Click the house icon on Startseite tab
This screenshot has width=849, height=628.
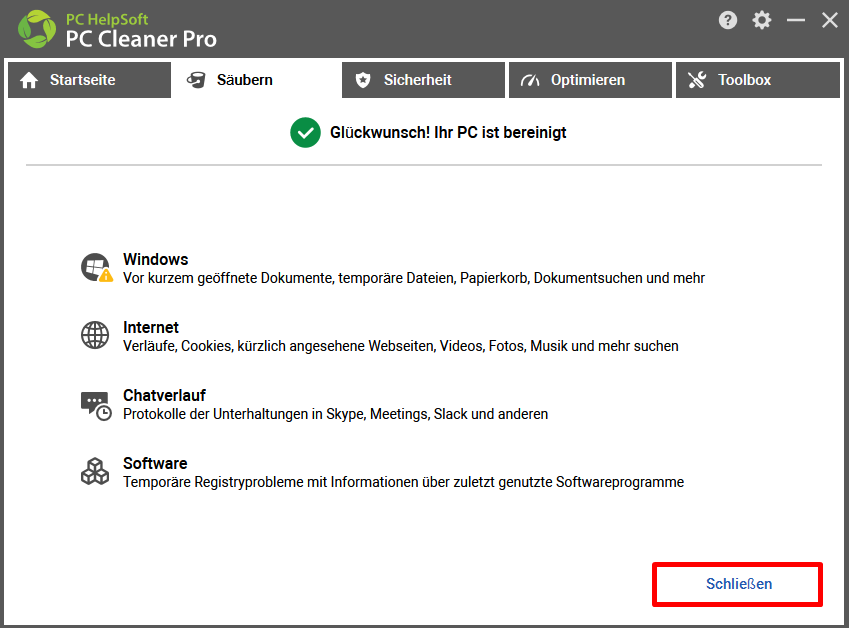pyautogui.click(x=29, y=80)
